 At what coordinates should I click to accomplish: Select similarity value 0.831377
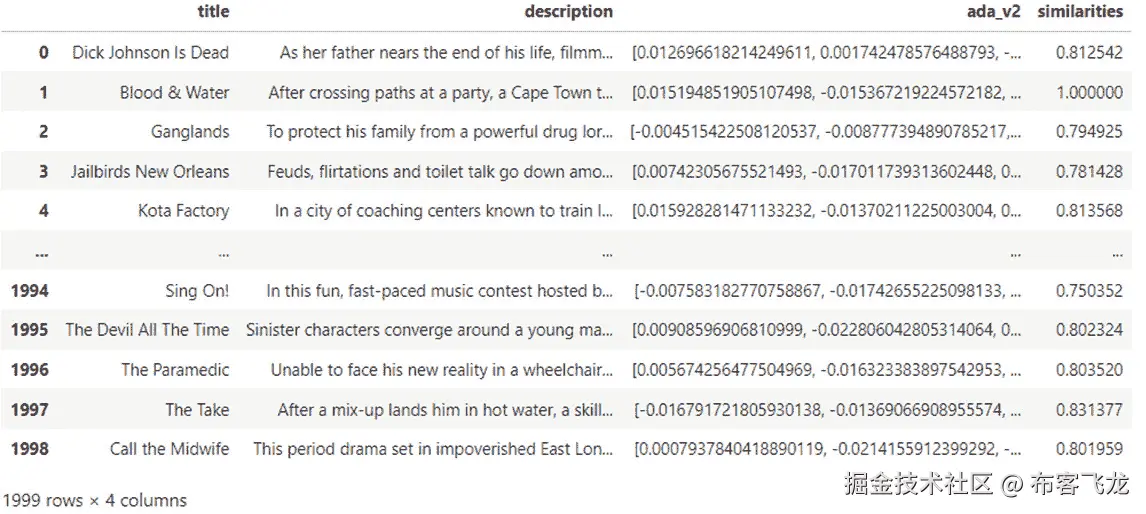click(1089, 409)
